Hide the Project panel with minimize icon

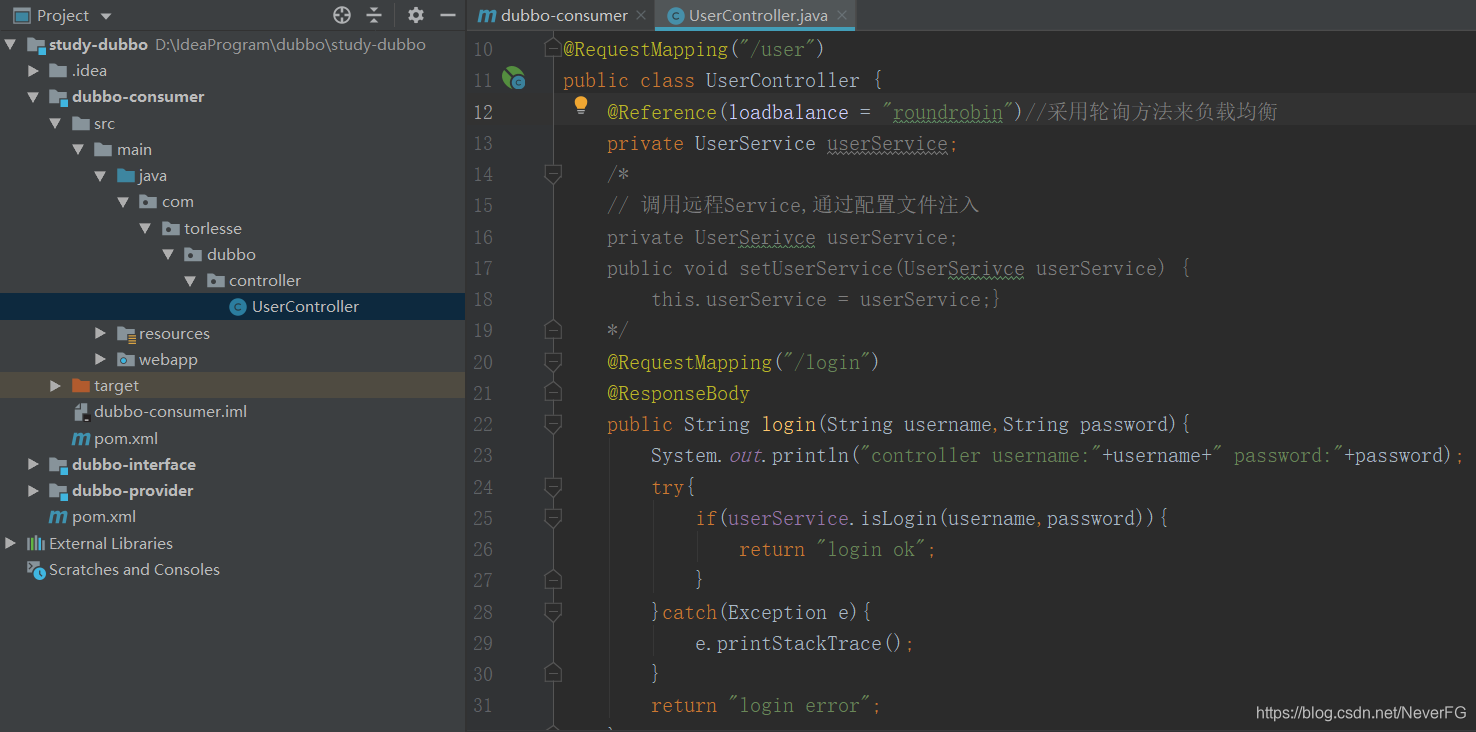coord(448,15)
